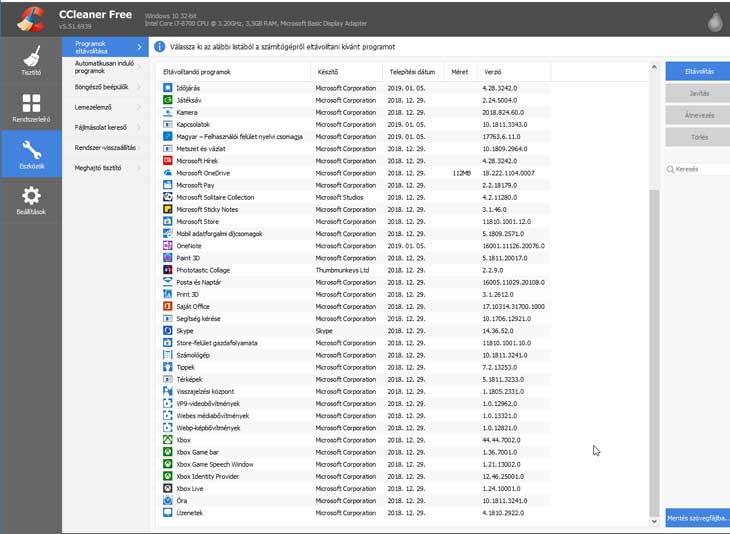Open Rendszer-visszaállítás section
This screenshot has height=534, width=730.
105,148
